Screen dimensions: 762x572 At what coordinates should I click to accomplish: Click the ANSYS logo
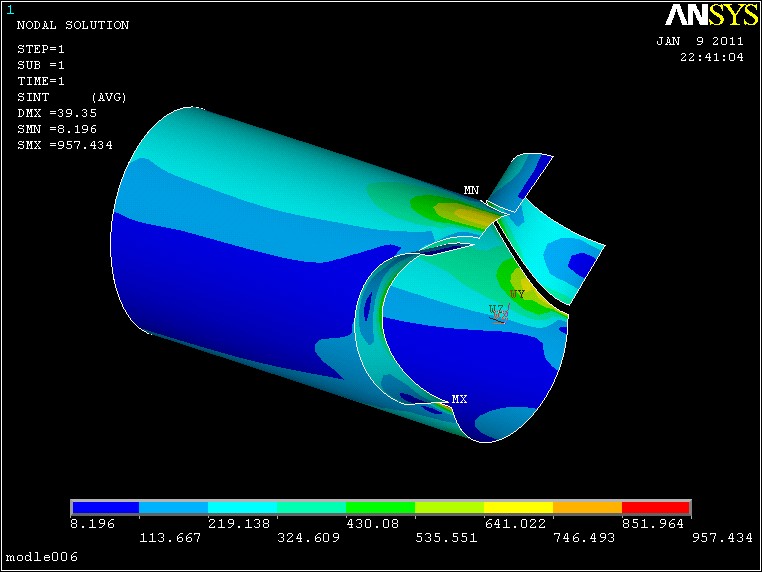click(711, 15)
